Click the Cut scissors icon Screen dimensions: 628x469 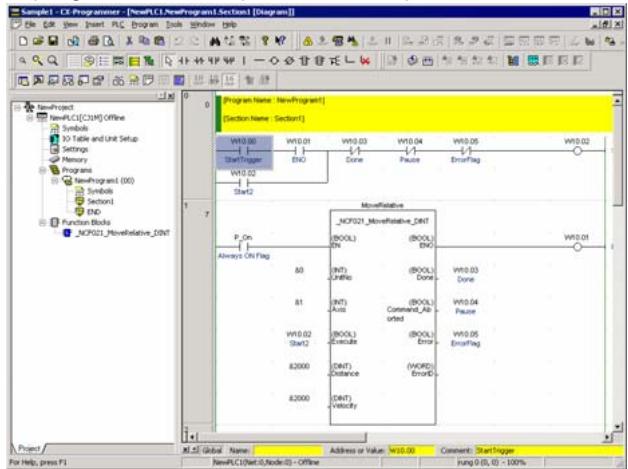[x=129, y=41]
